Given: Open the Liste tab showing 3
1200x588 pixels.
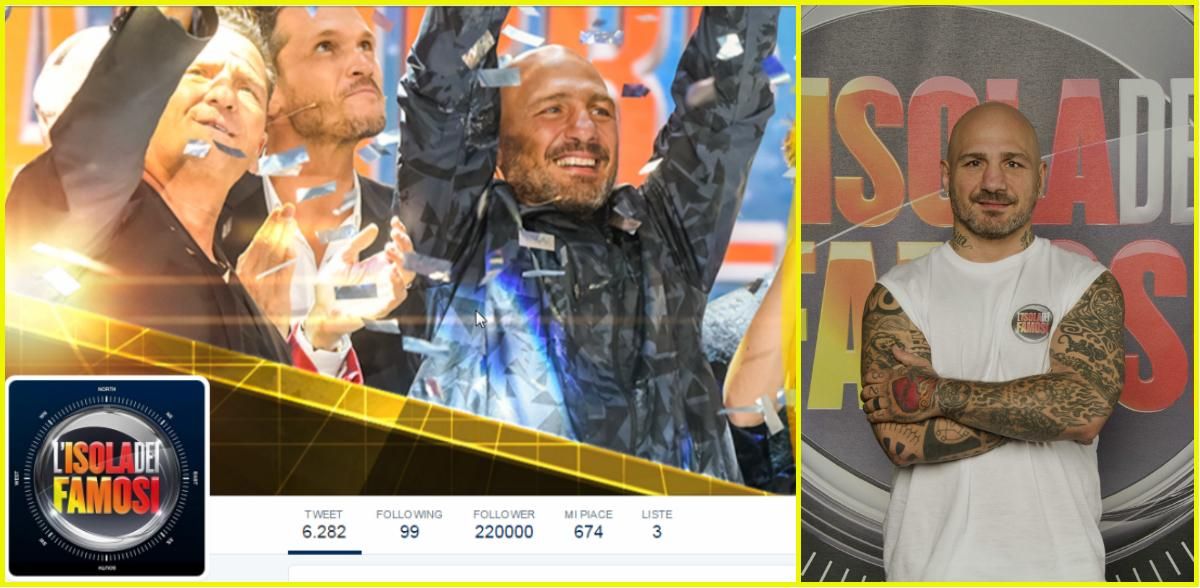Looking at the screenshot, I should [657, 524].
